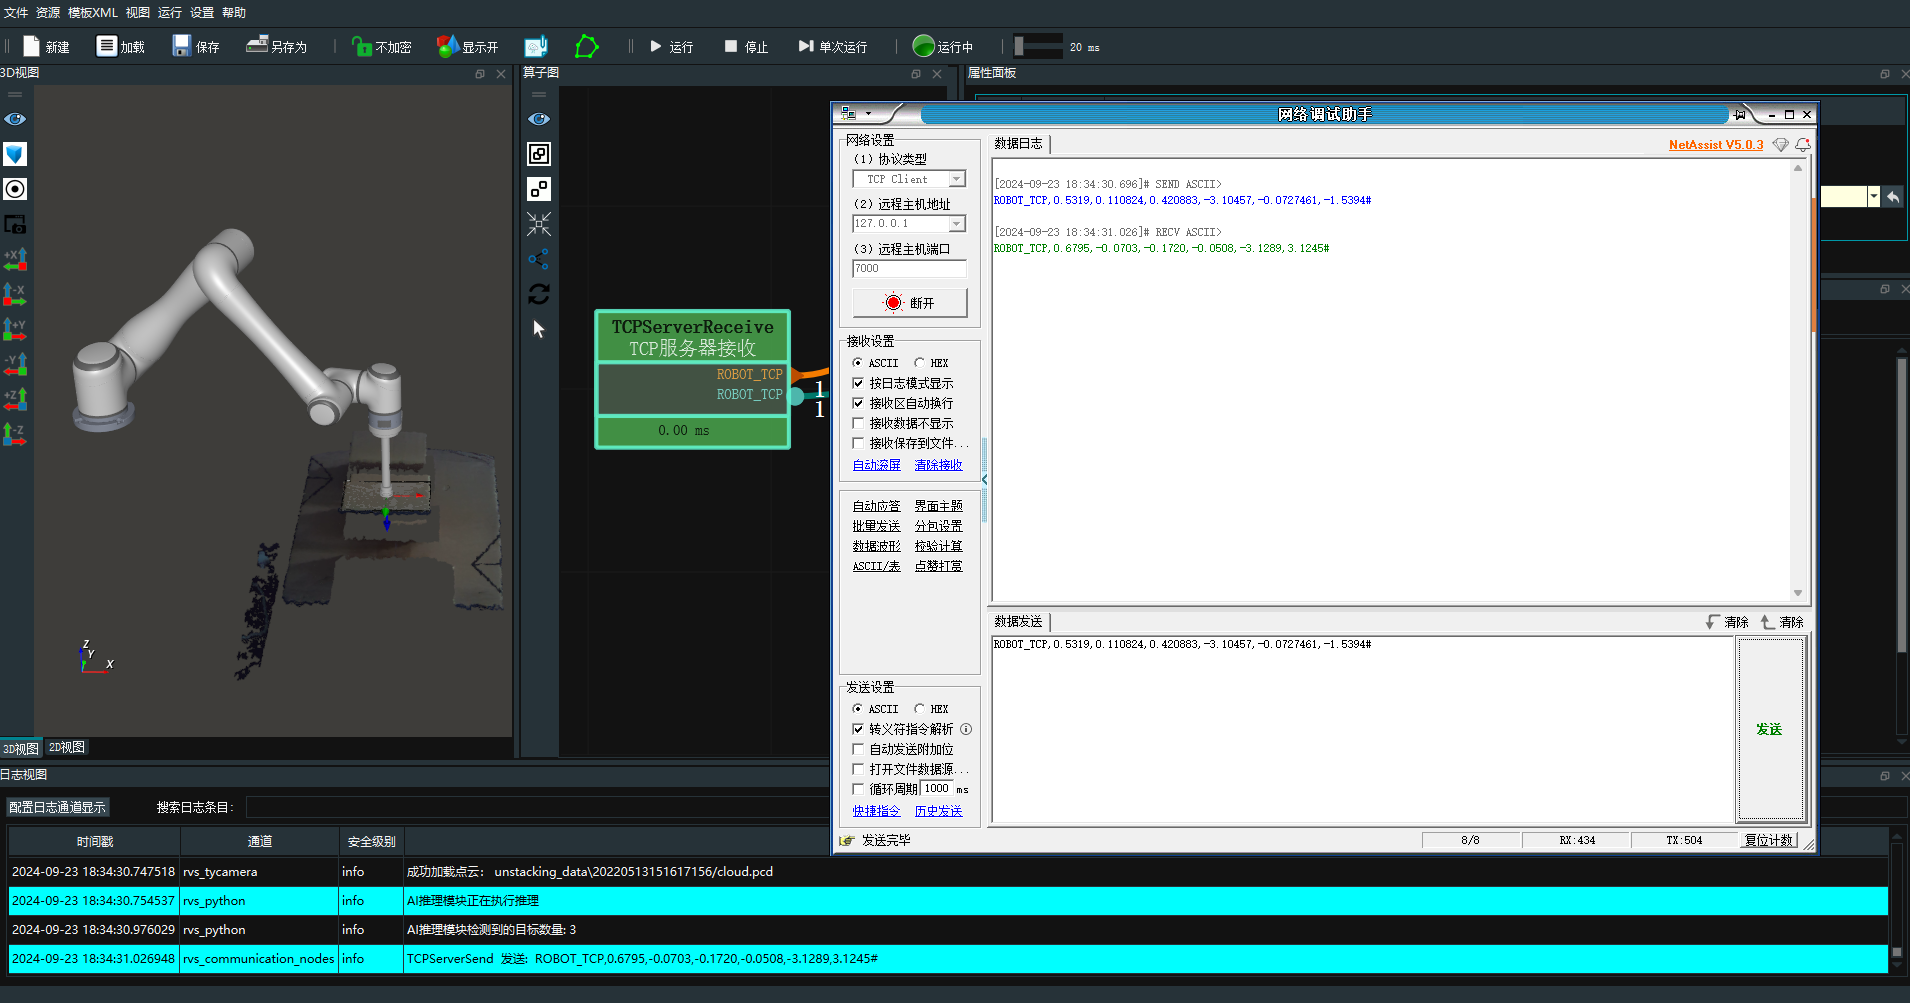Viewport: 1910px width, 1003px height.
Task: Click the blue share-nodes icon in 算子图
Action: pyautogui.click(x=539, y=259)
